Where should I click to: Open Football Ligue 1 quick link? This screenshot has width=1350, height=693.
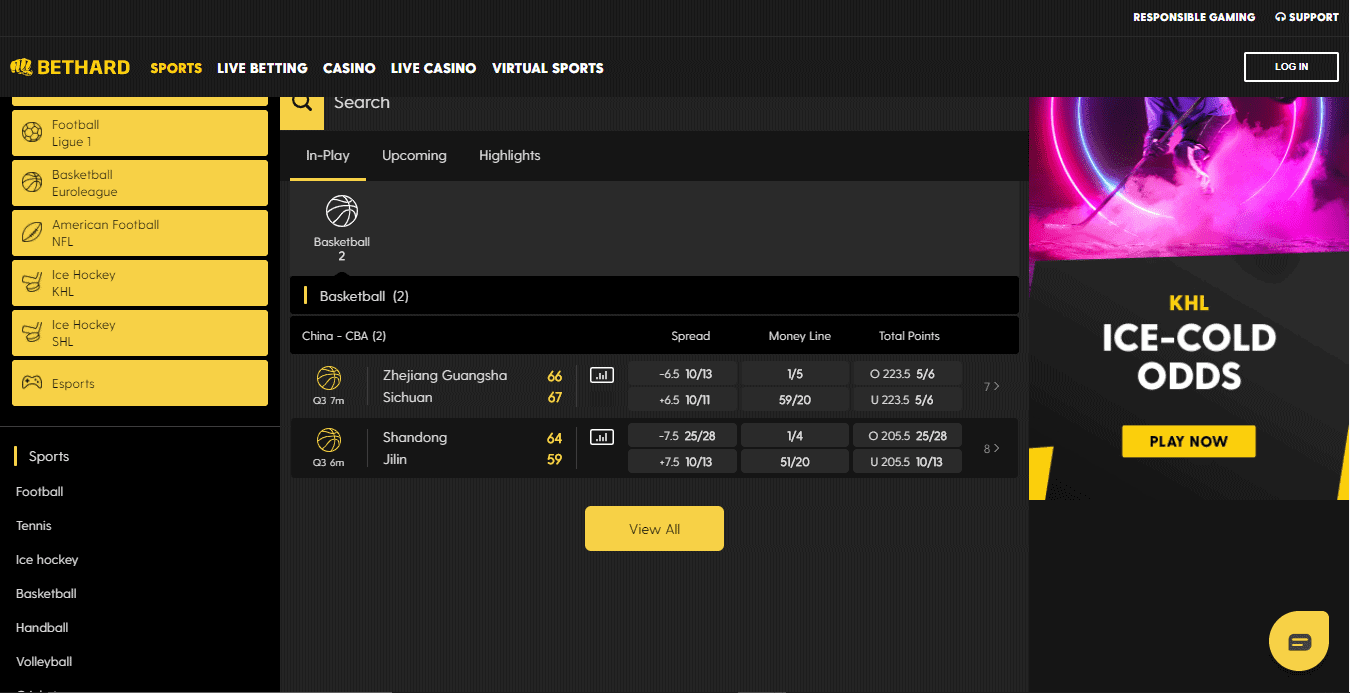pyautogui.click(x=140, y=133)
